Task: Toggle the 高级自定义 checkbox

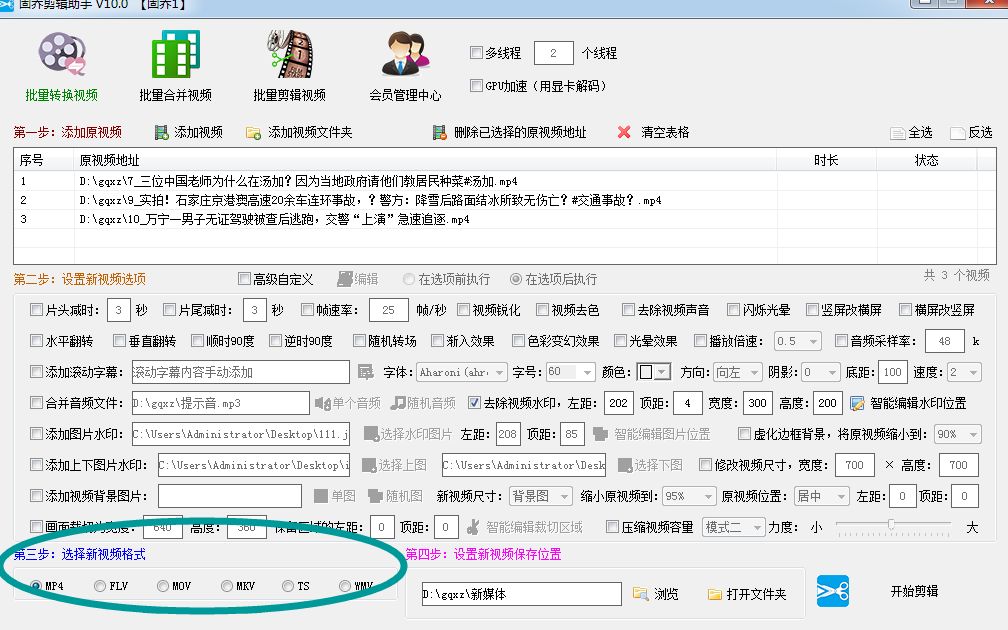Action: (244, 278)
